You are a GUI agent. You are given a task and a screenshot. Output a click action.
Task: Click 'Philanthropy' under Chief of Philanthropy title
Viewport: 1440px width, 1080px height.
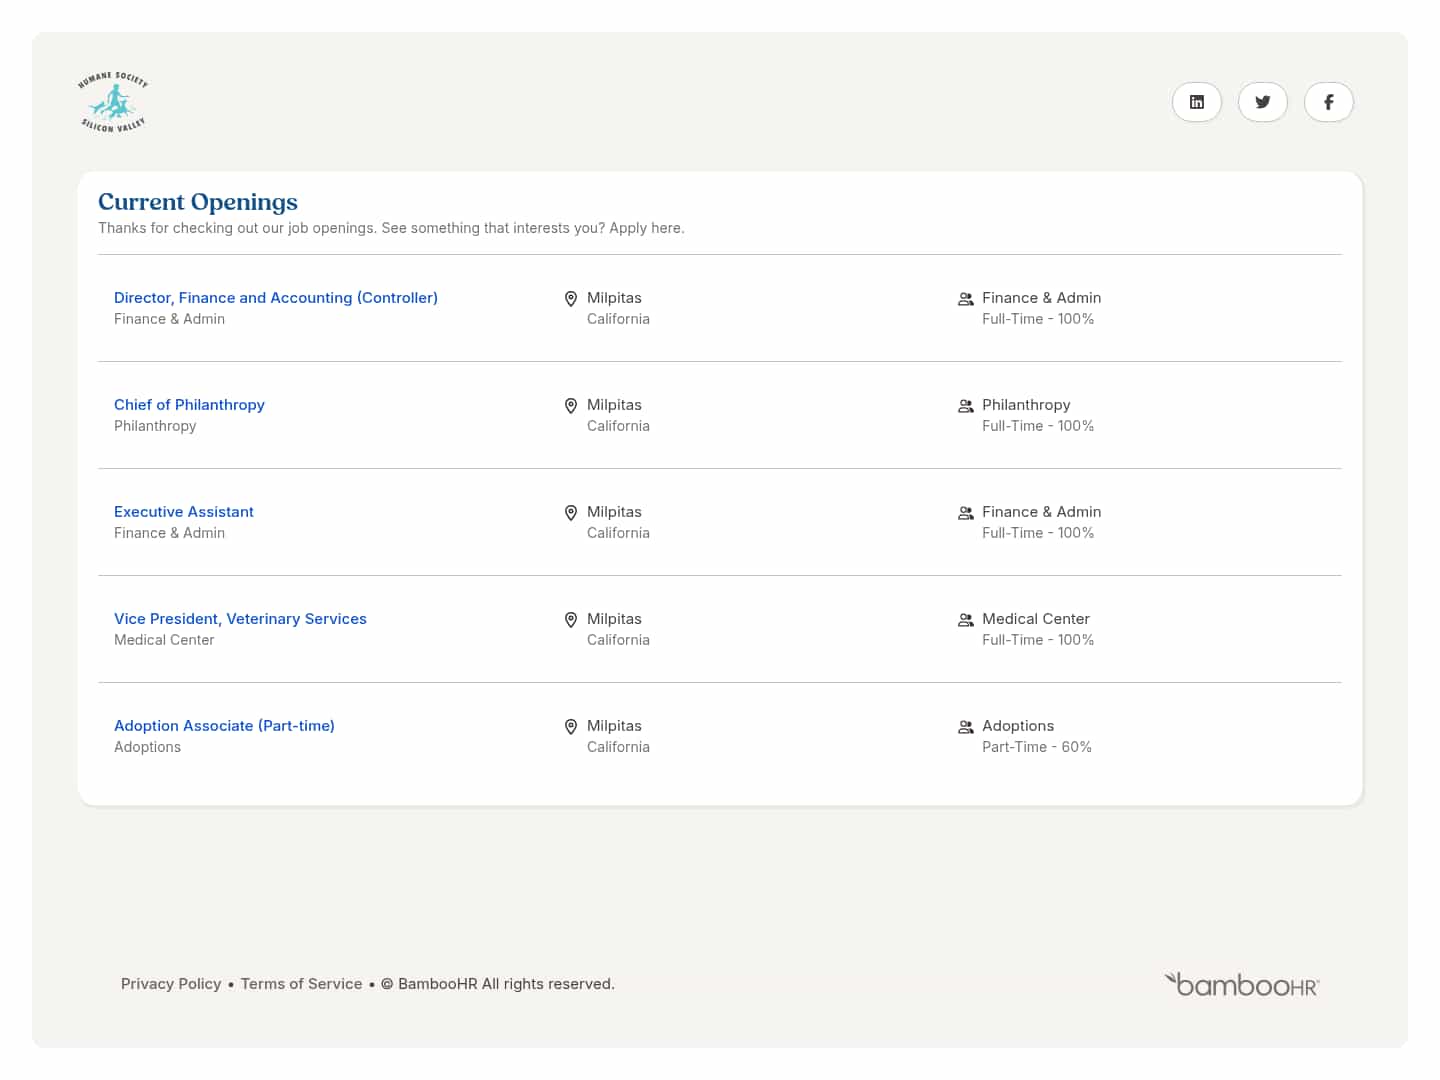(x=155, y=426)
